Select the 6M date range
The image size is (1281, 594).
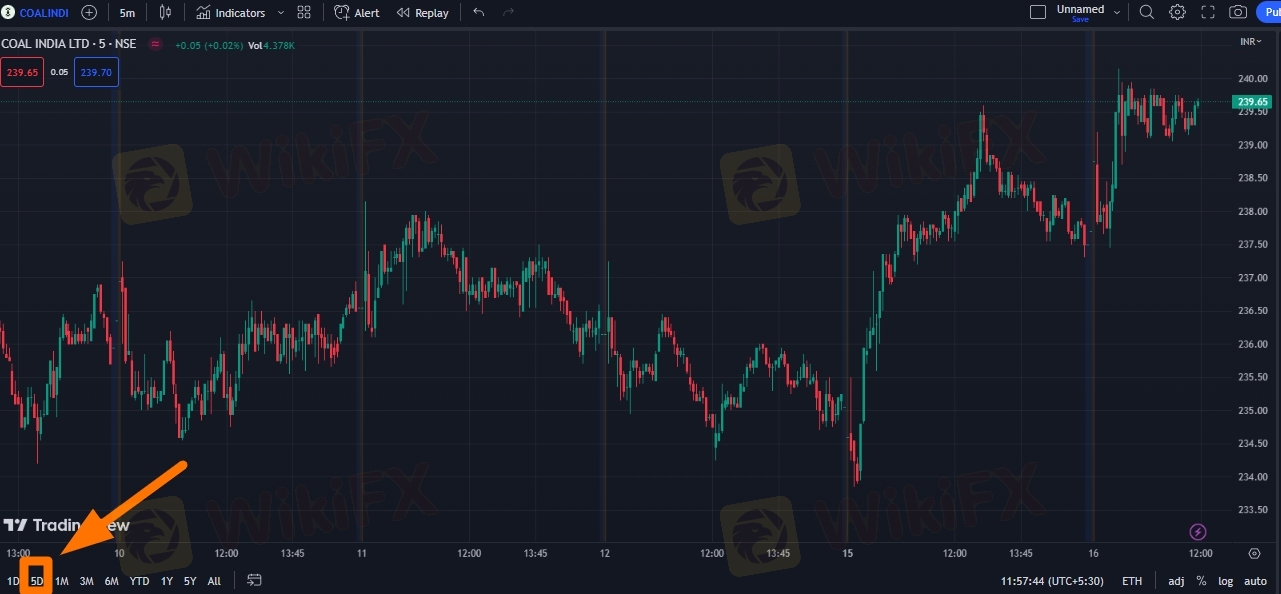click(x=112, y=581)
